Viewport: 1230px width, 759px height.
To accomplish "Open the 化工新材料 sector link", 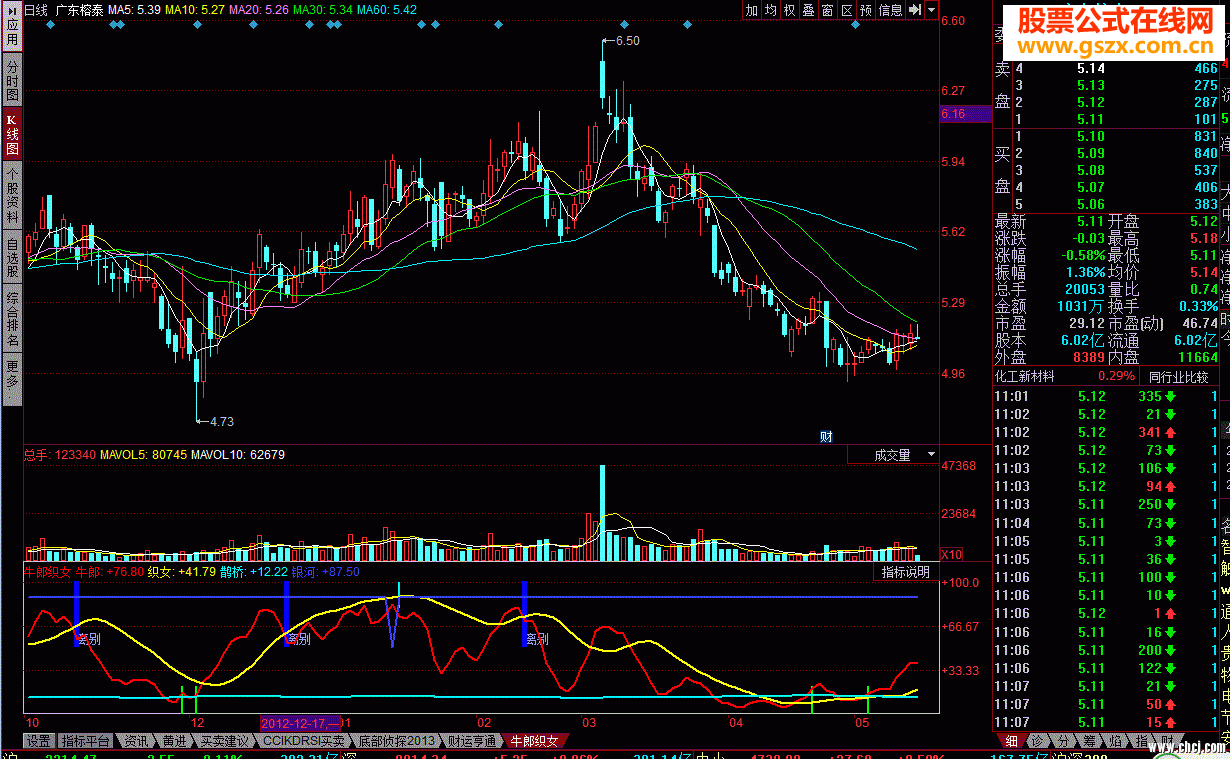I will [1027, 376].
